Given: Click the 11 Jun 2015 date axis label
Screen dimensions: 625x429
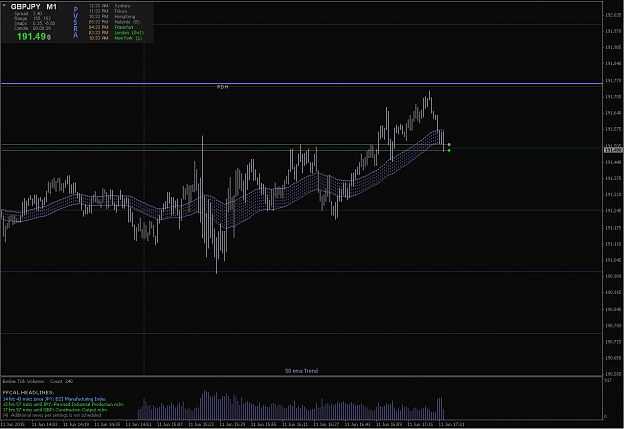Looking at the screenshot, I should tap(14, 424).
